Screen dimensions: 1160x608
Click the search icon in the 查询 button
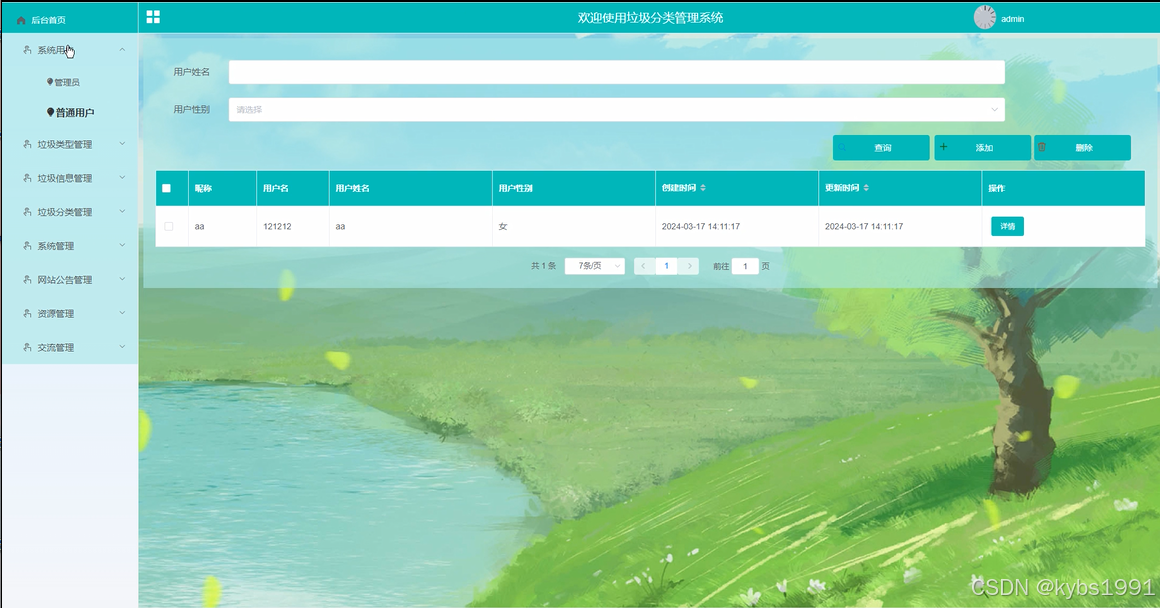coord(842,147)
